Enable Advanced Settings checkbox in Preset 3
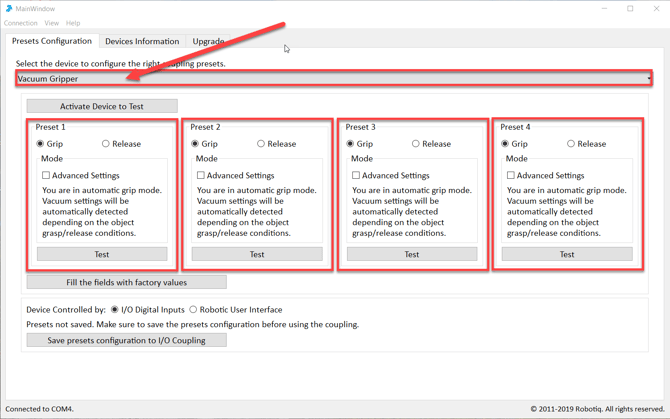The width and height of the screenshot is (670, 419). [356, 175]
